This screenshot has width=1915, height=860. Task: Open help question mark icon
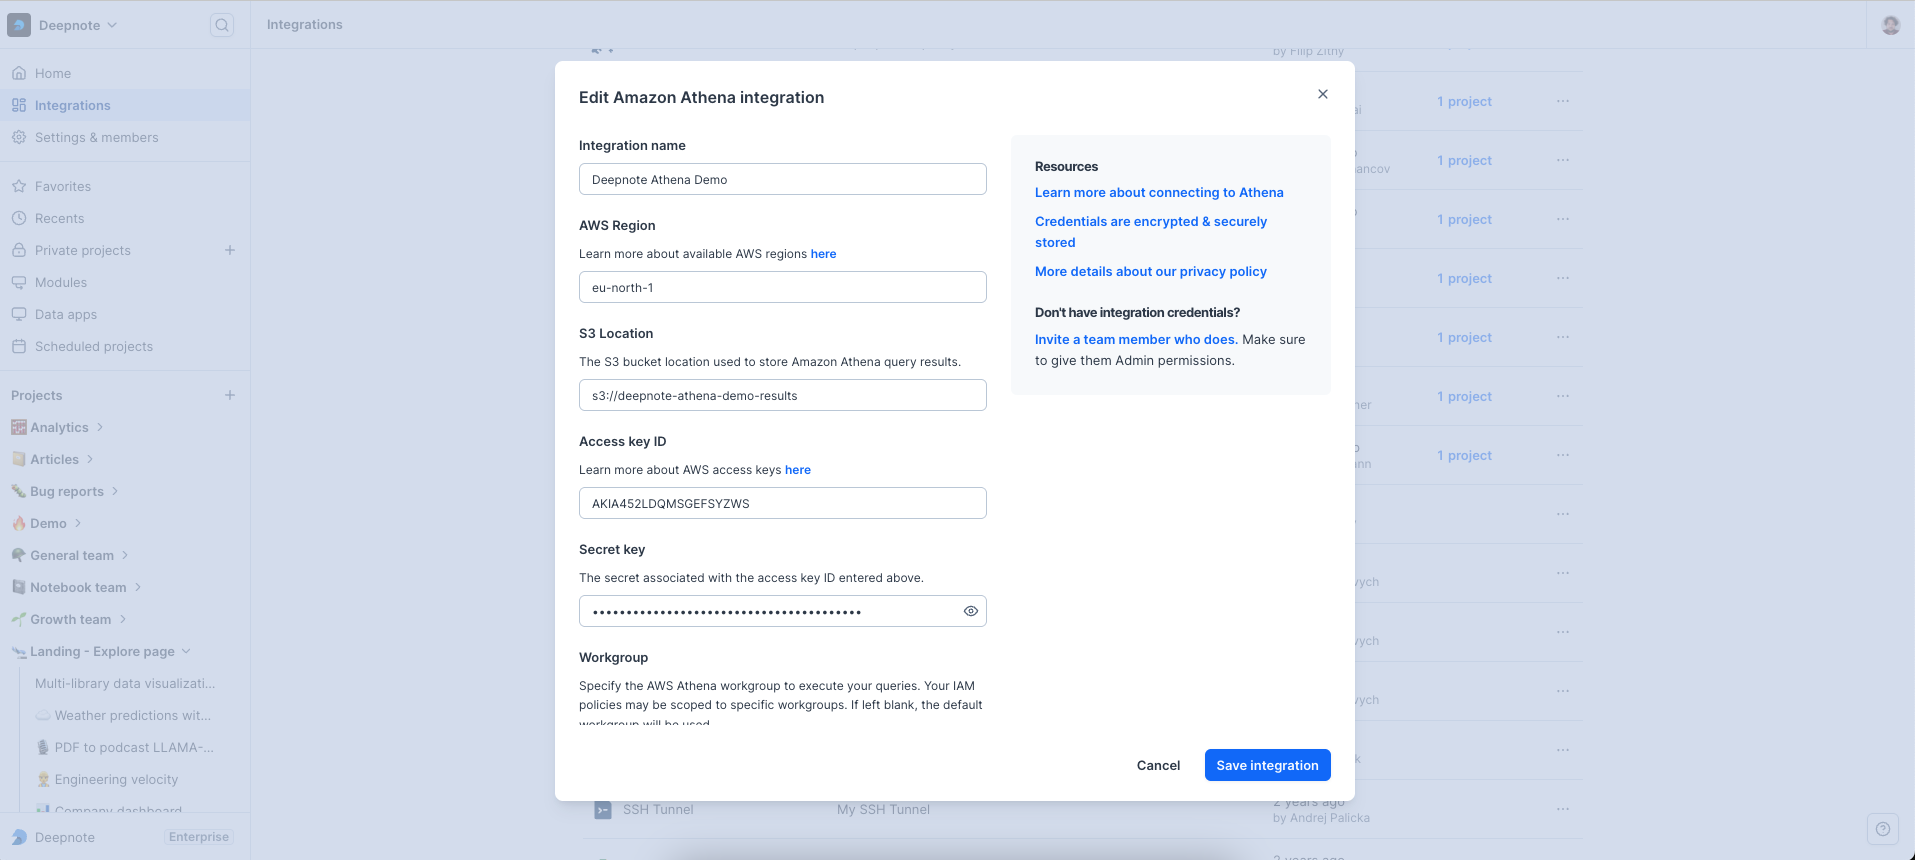[x=1883, y=829]
